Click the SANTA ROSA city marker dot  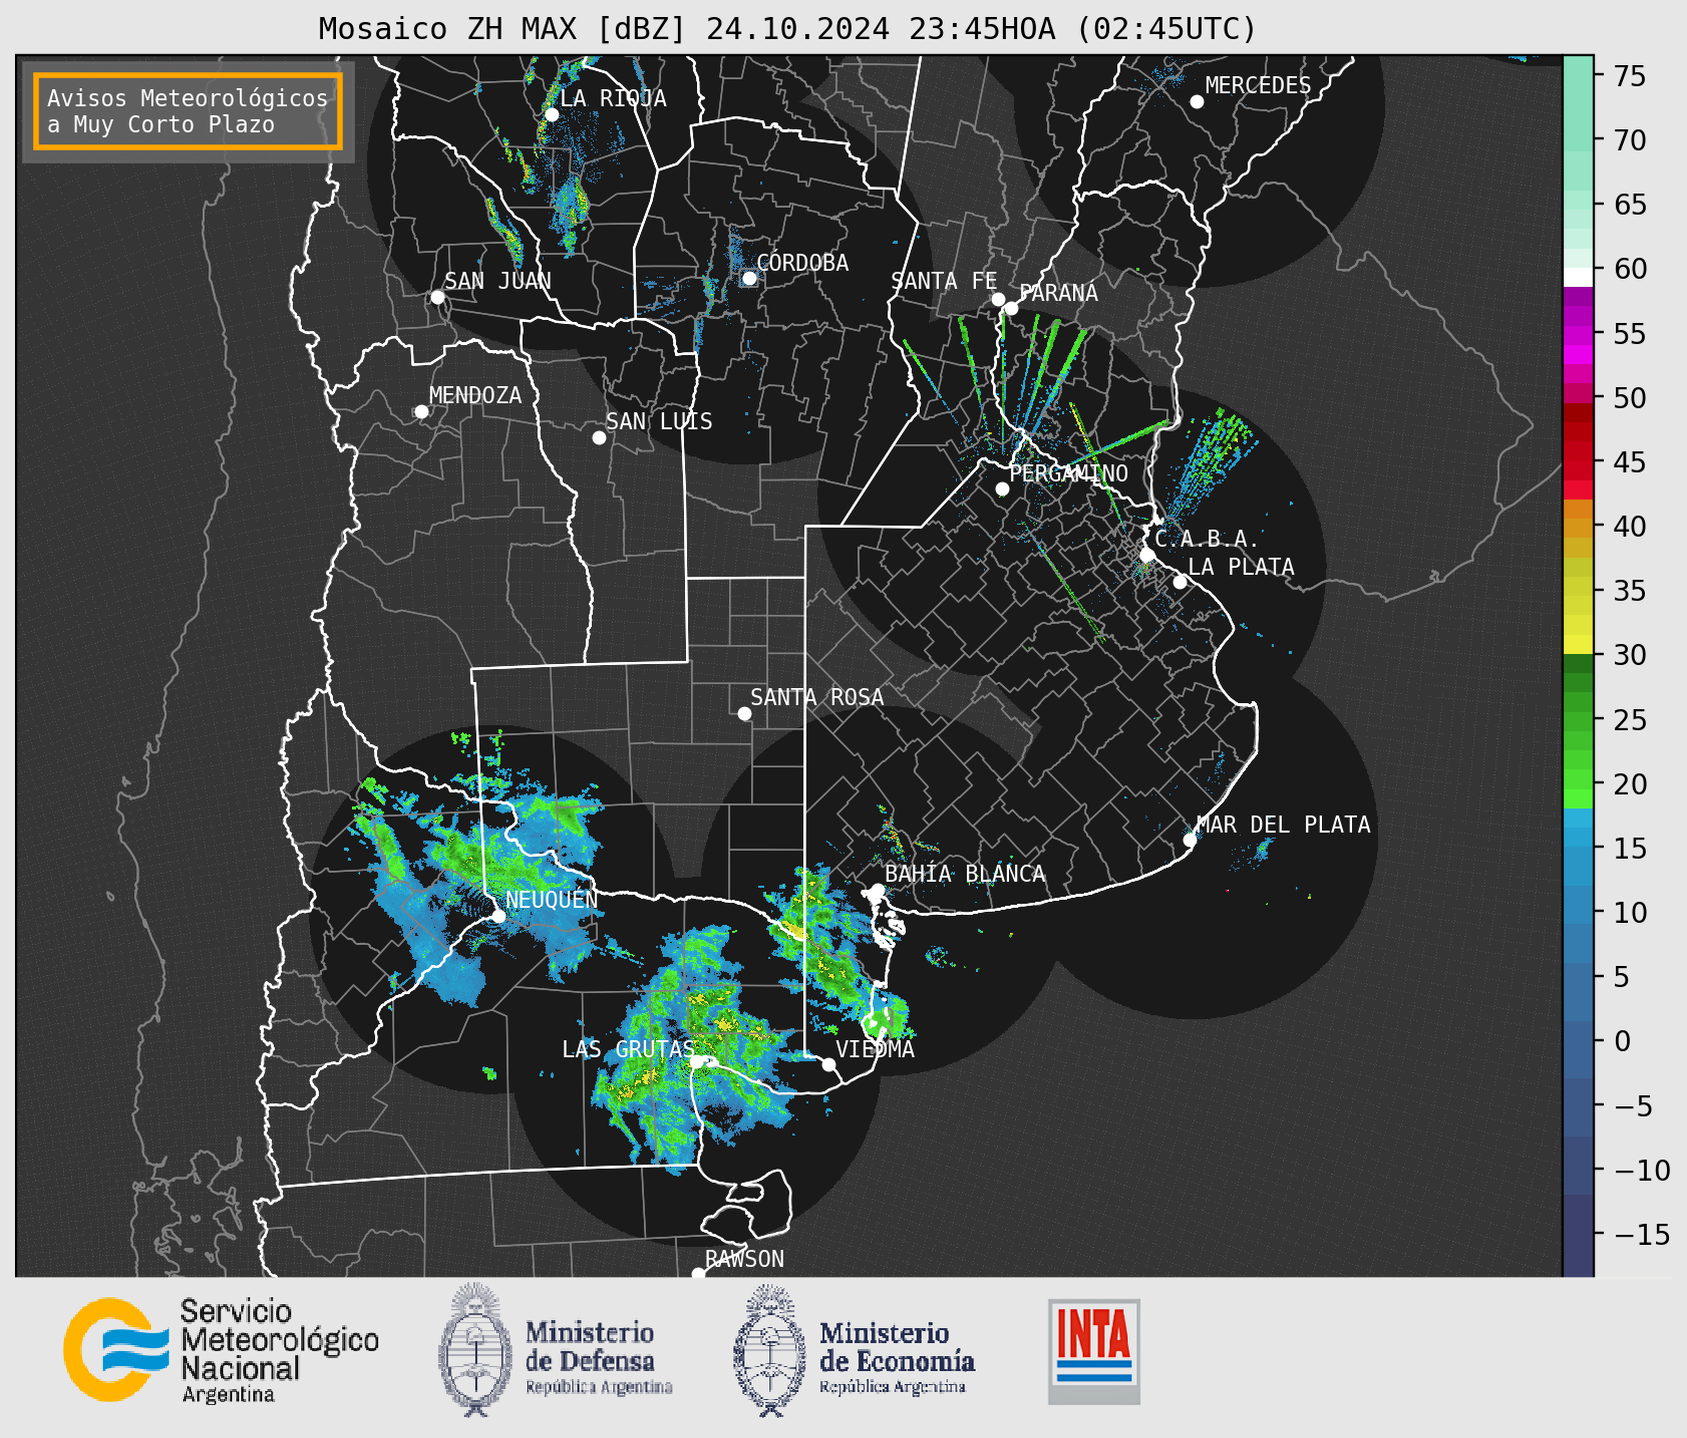click(x=744, y=713)
